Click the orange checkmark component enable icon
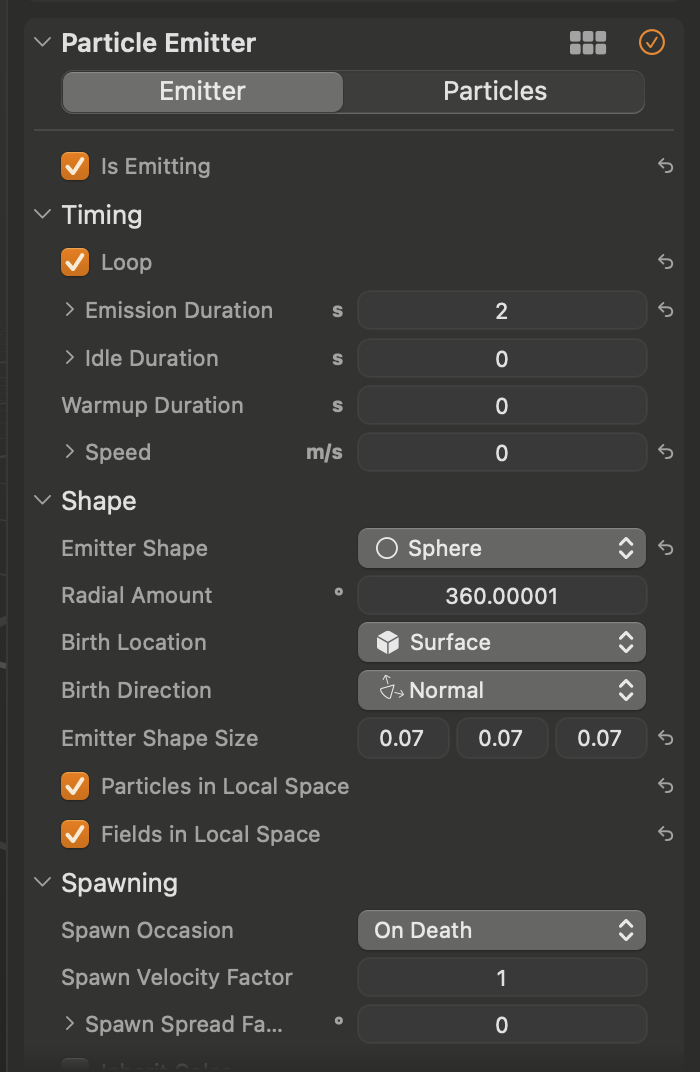This screenshot has width=700, height=1072. (651, 42)
